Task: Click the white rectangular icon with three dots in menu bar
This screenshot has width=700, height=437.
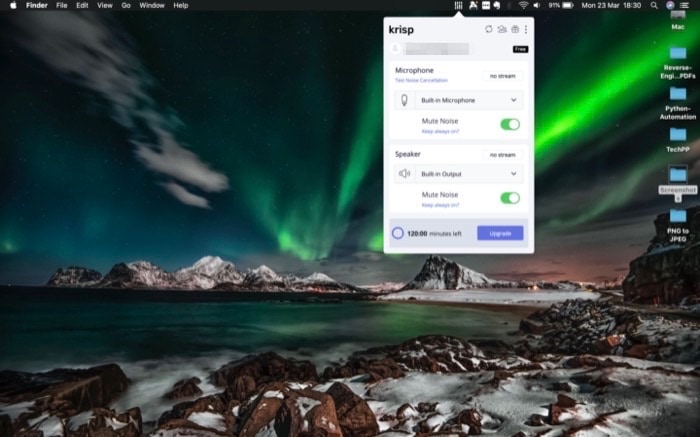Action: (486, 5)
